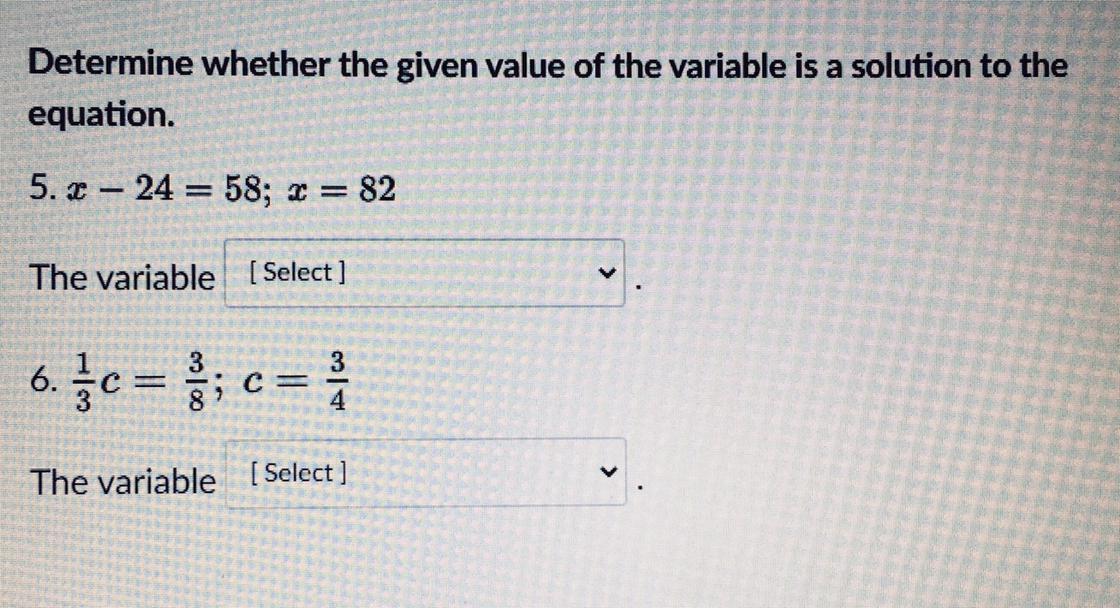Click the chevron arrow in problem 6's dropdown
This screenshot has width=1120, height=608.
click(x=608, y=472)
